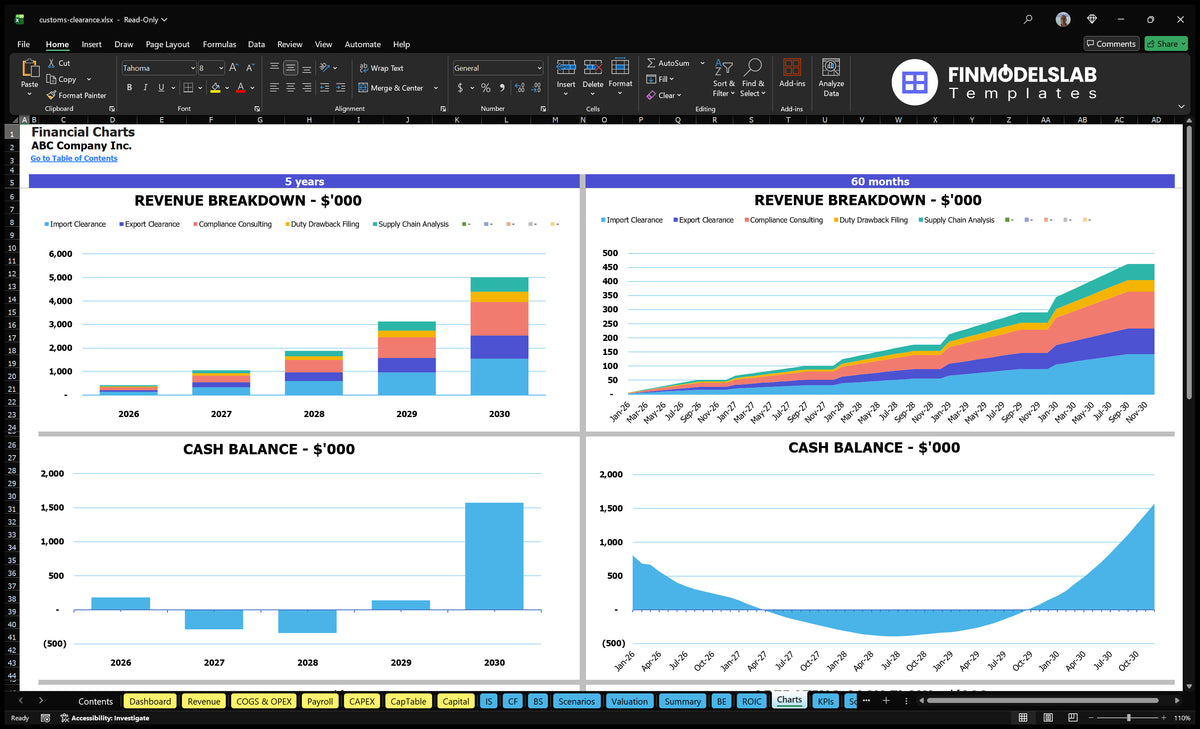
Task: Follow the Go to Table of Contents link
Action: coord(74,158)
